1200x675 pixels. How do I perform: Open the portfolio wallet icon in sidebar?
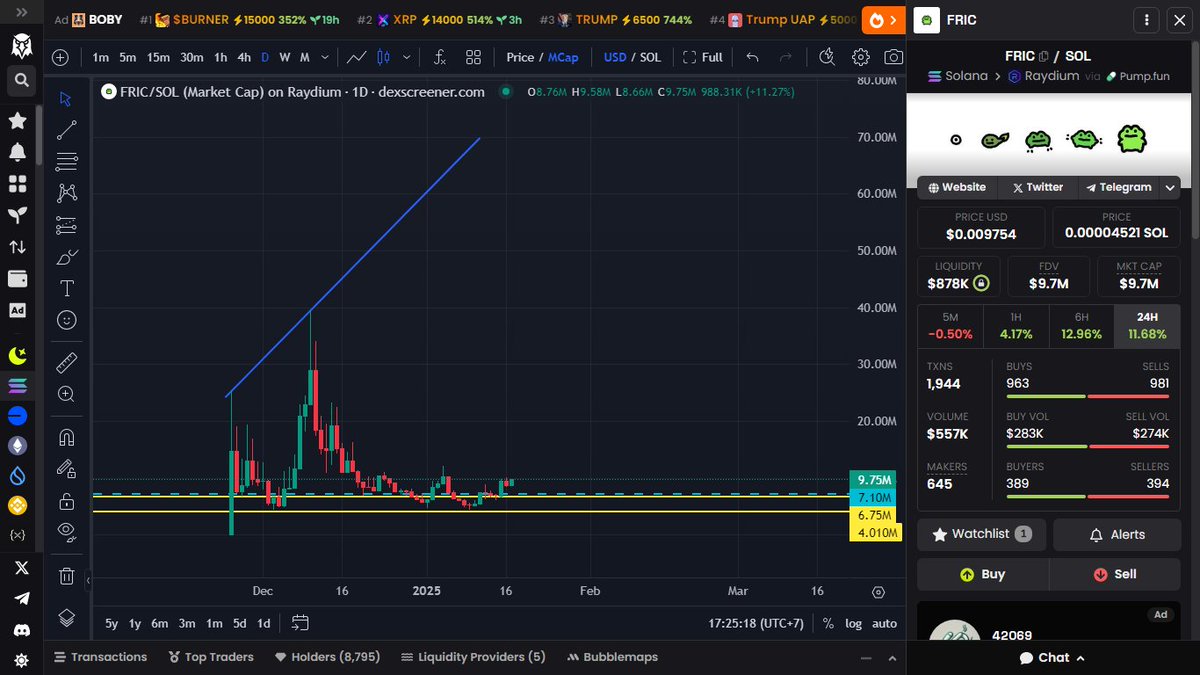(x=17, y=278)
